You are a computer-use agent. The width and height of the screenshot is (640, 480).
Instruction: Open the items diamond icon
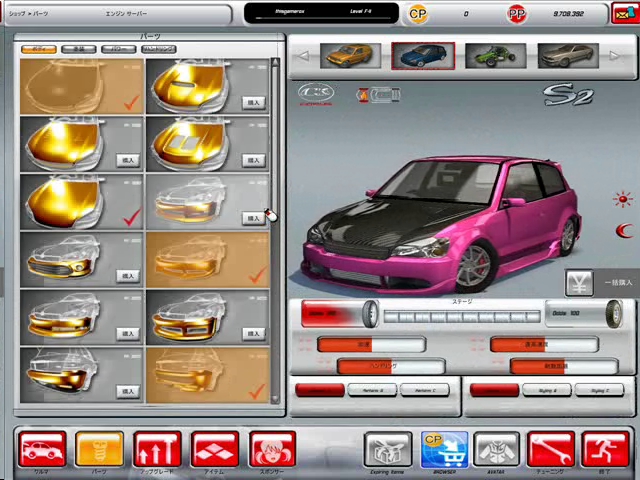214,450
